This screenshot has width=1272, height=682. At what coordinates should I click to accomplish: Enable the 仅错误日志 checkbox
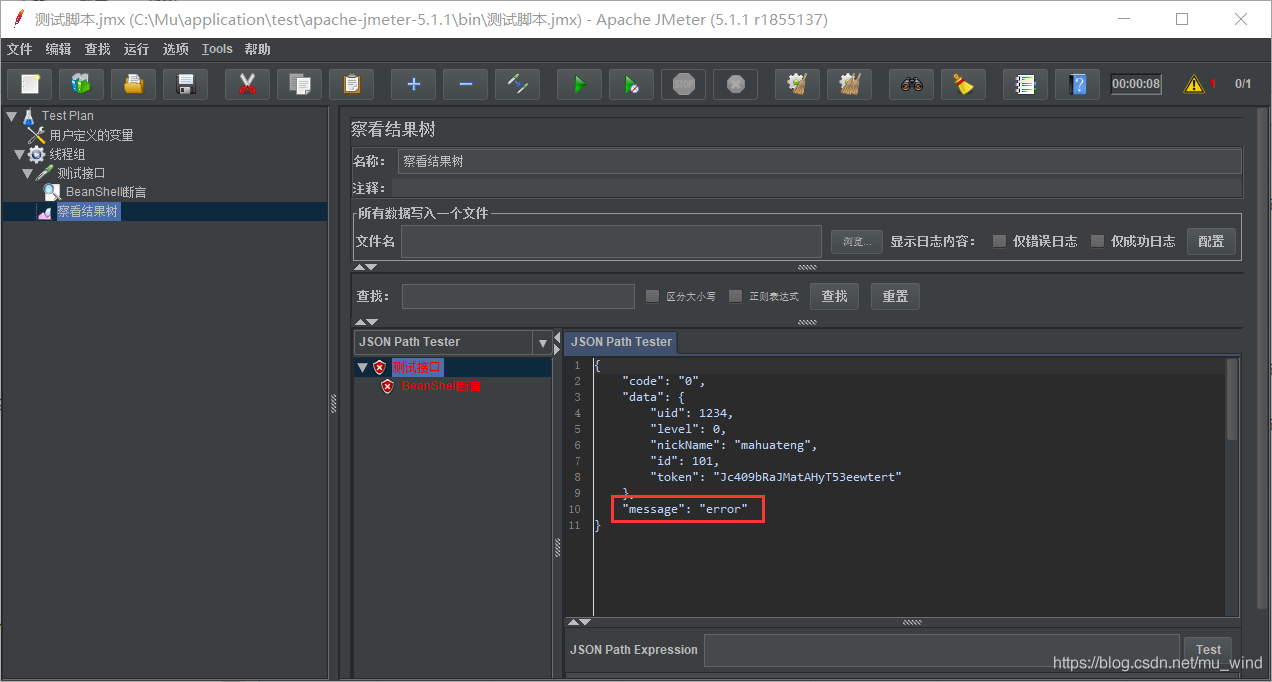pyautogui.click(x=999, y=241)
